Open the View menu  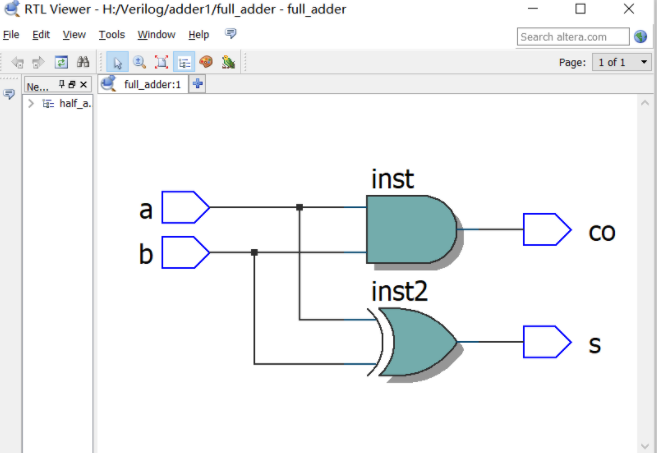(74, 34)
